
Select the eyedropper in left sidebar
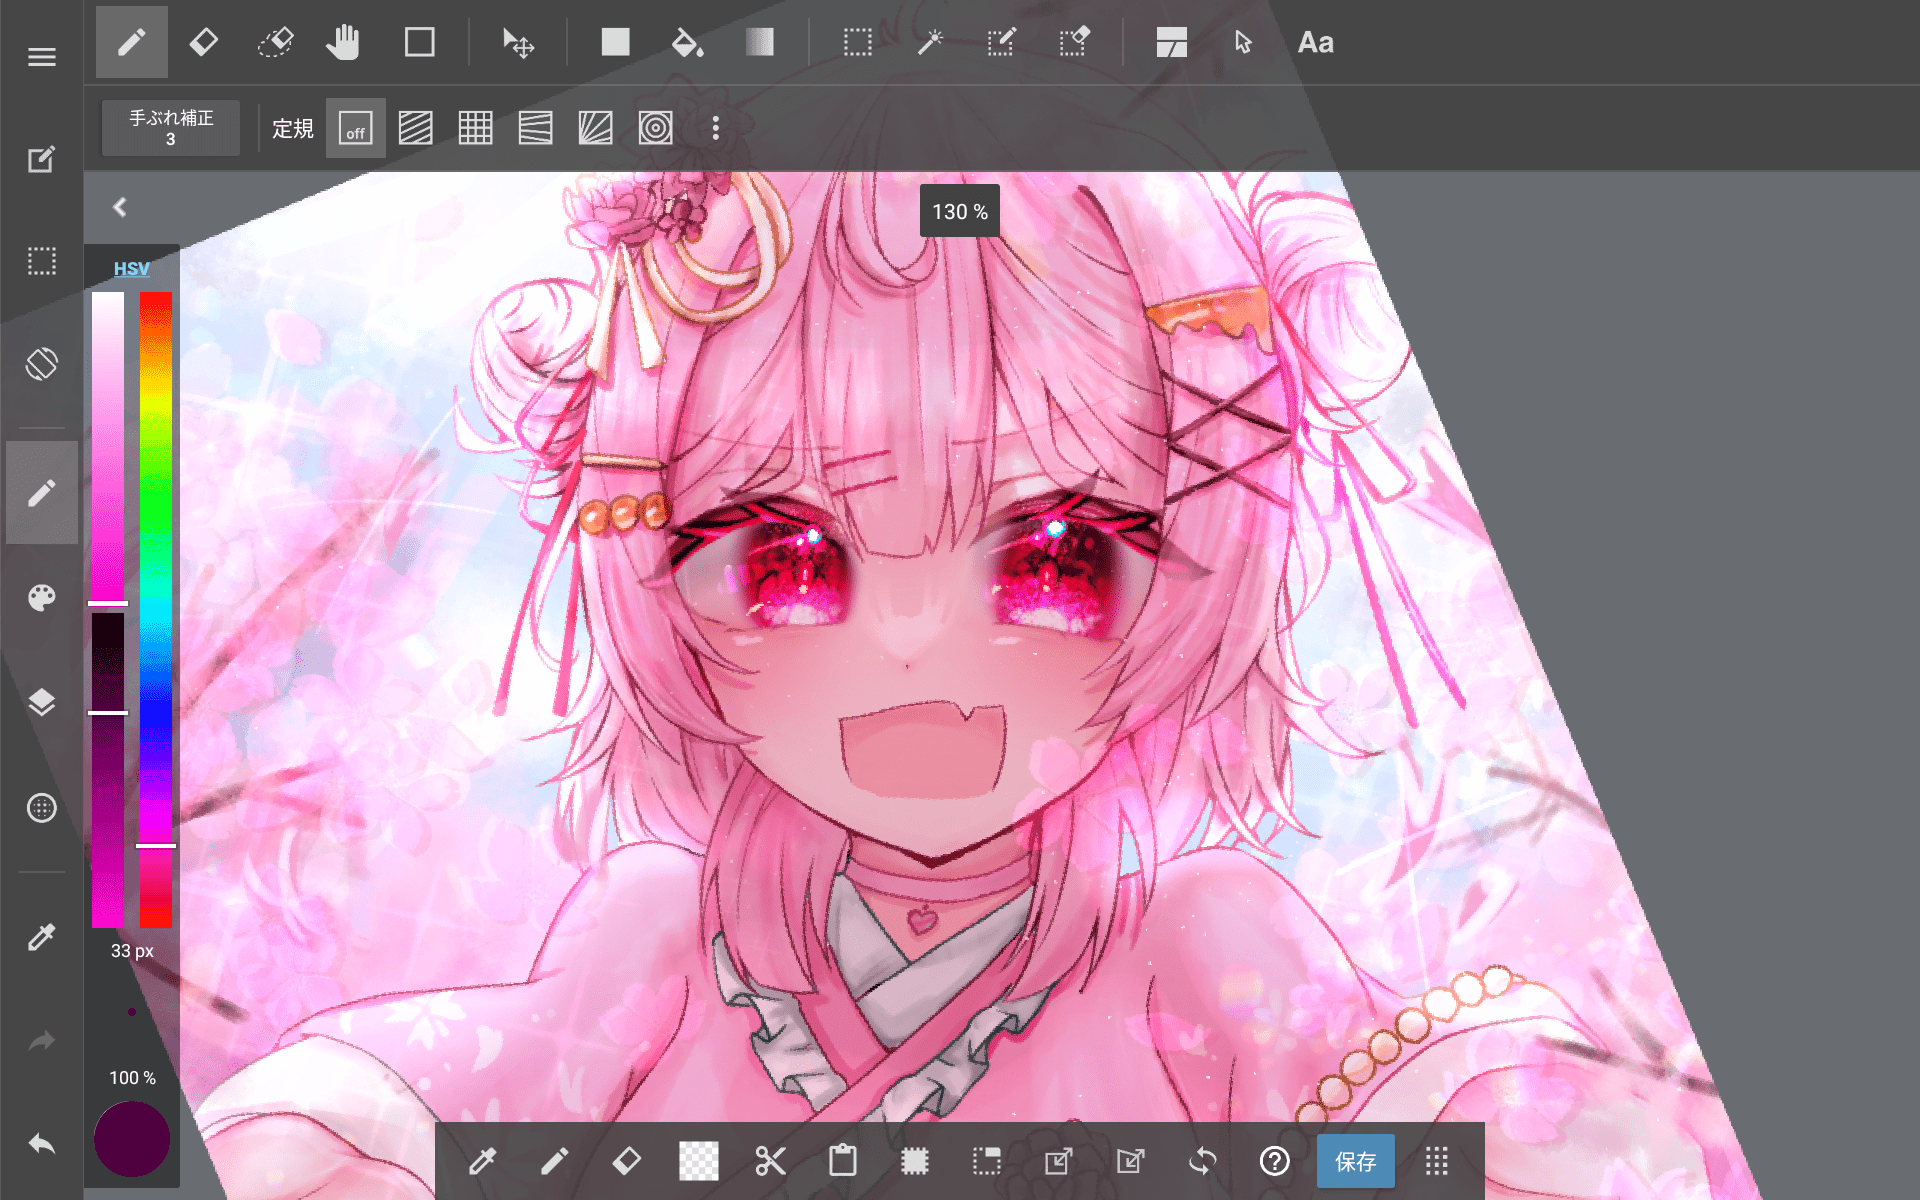click(41, 937)
